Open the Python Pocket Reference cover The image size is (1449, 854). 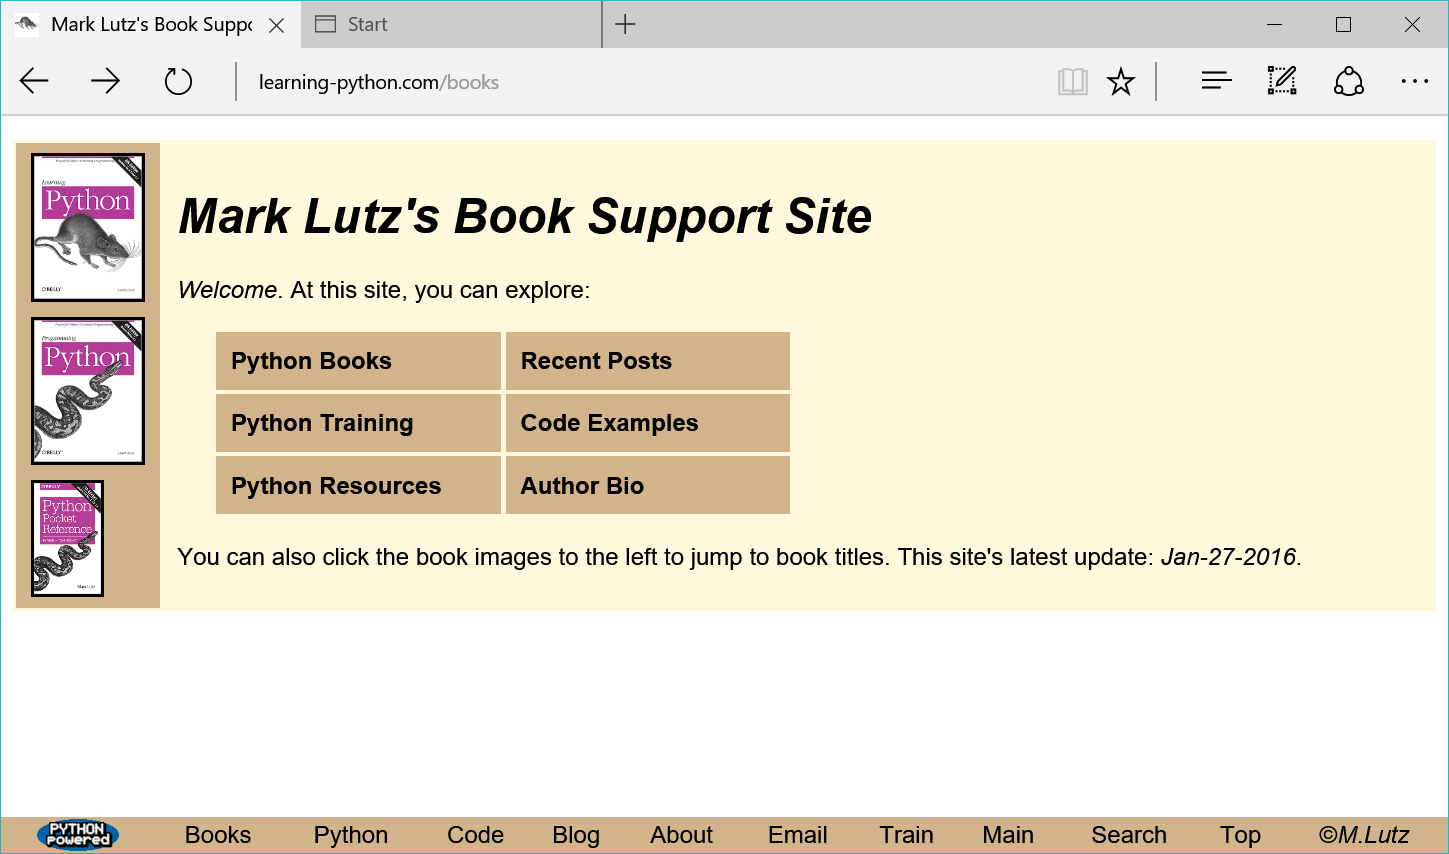(x=67, y=538)
